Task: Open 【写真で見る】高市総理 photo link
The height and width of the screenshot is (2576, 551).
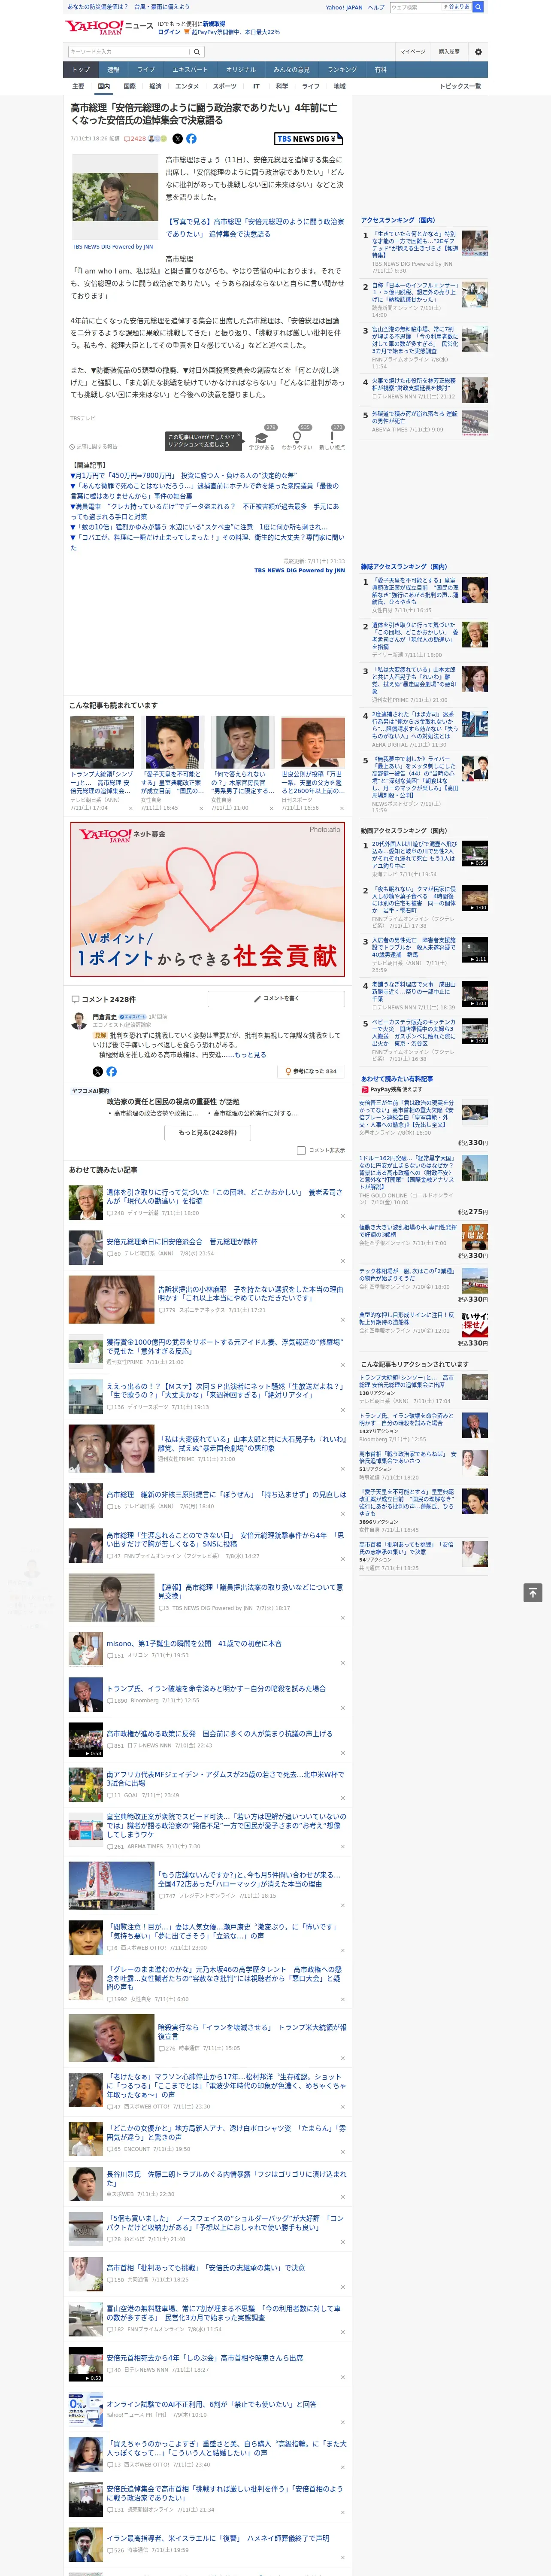Action: 255,228
